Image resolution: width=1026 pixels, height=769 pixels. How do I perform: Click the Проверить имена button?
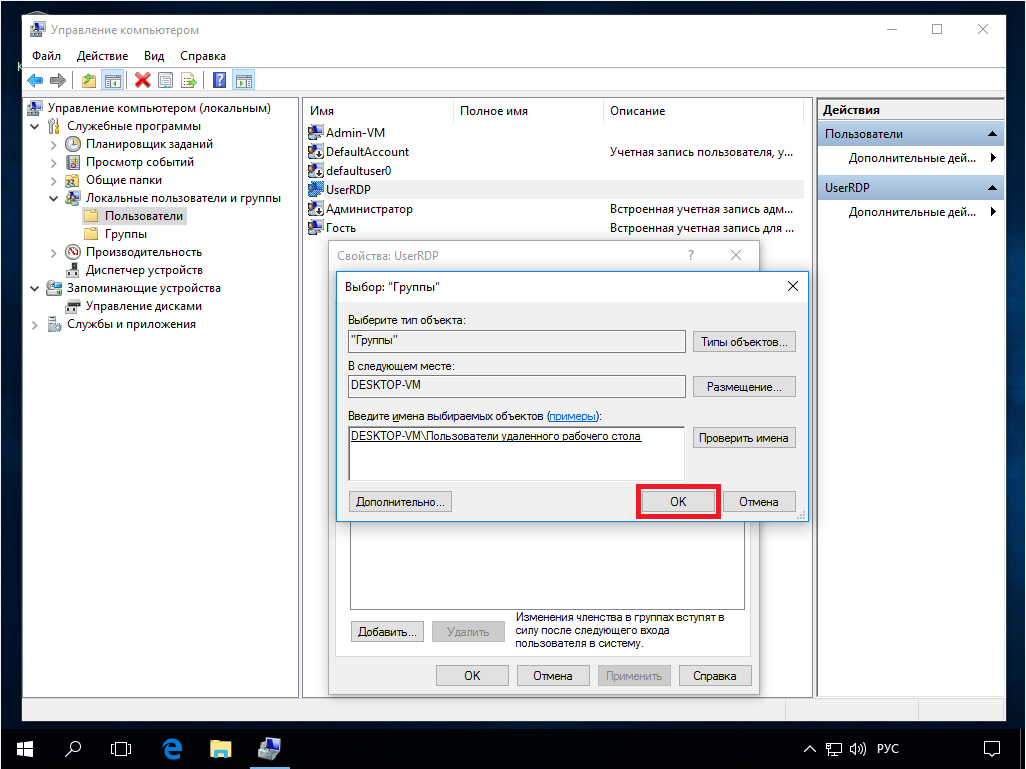743,438
